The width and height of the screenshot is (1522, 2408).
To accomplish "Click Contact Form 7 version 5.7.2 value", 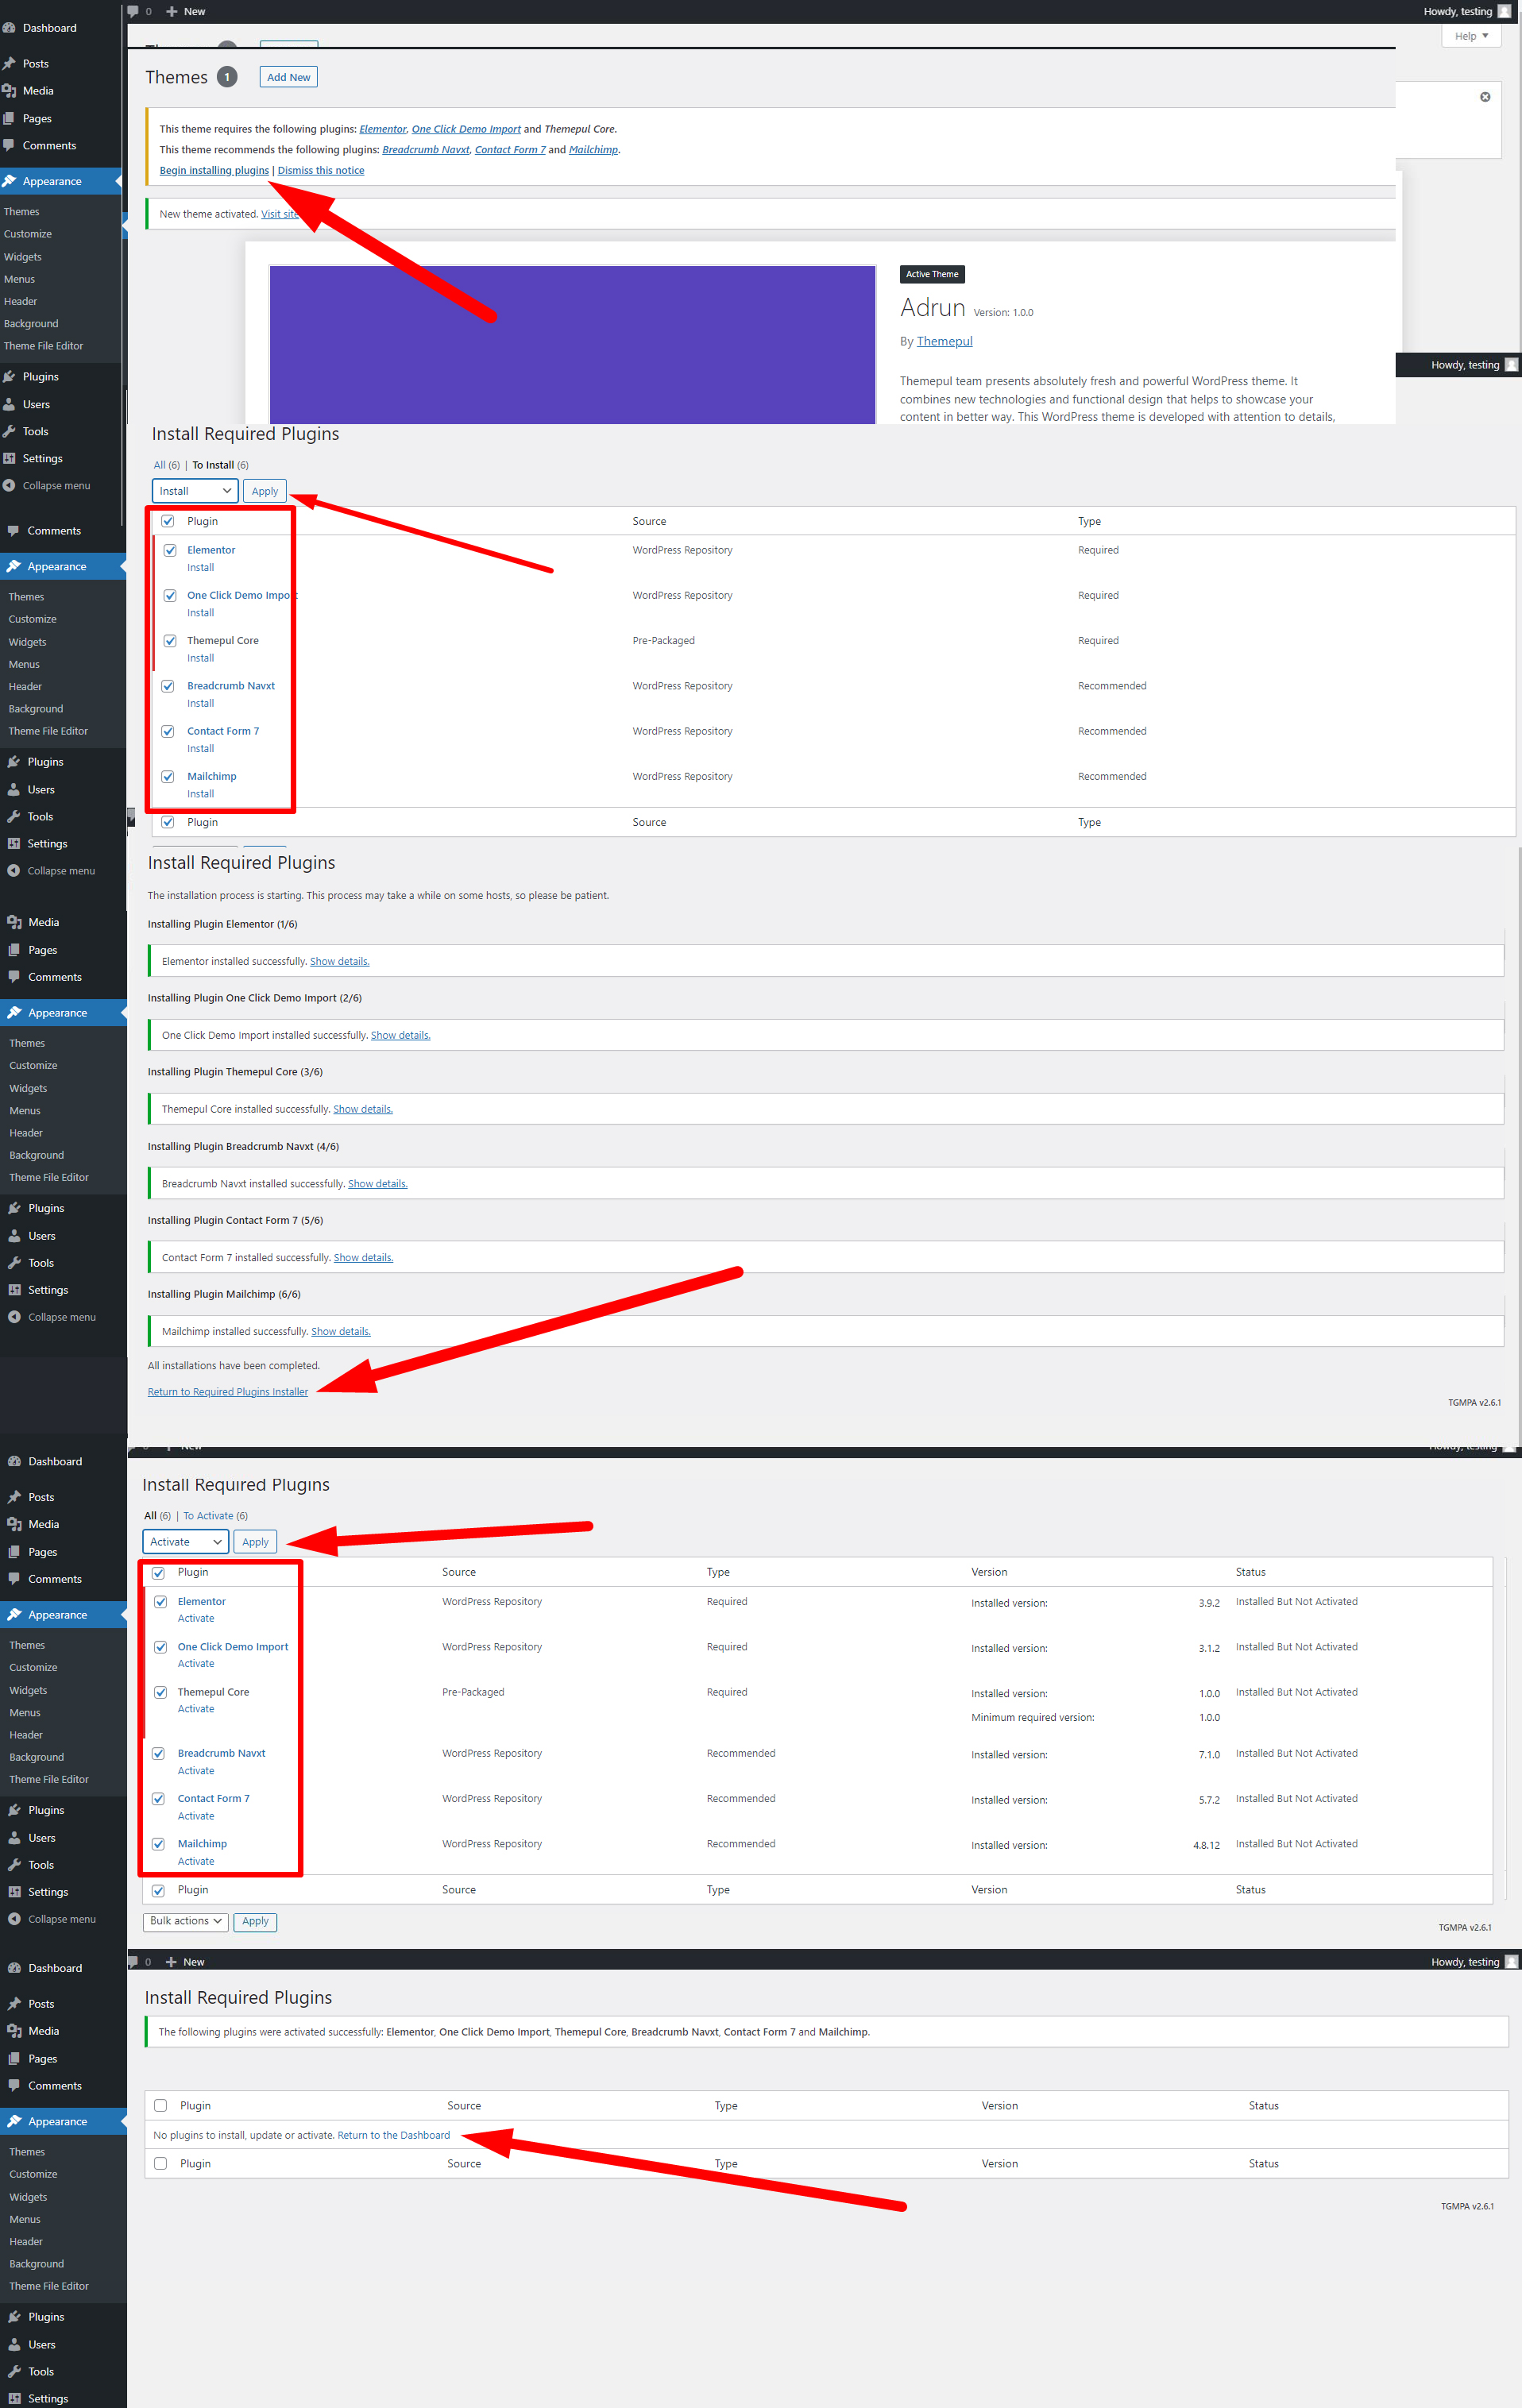I will click(1209, 1800).
